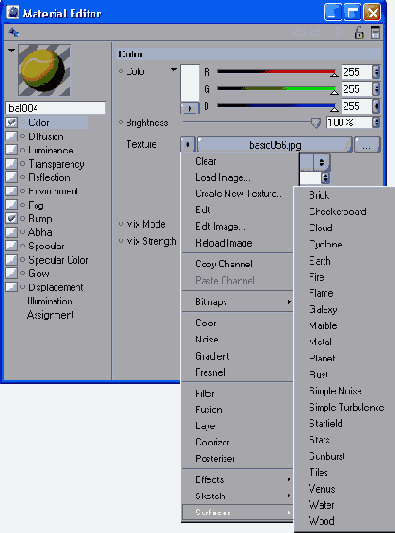Click the basic066.jpg texture button
The image size is (395, 533).
275,145
